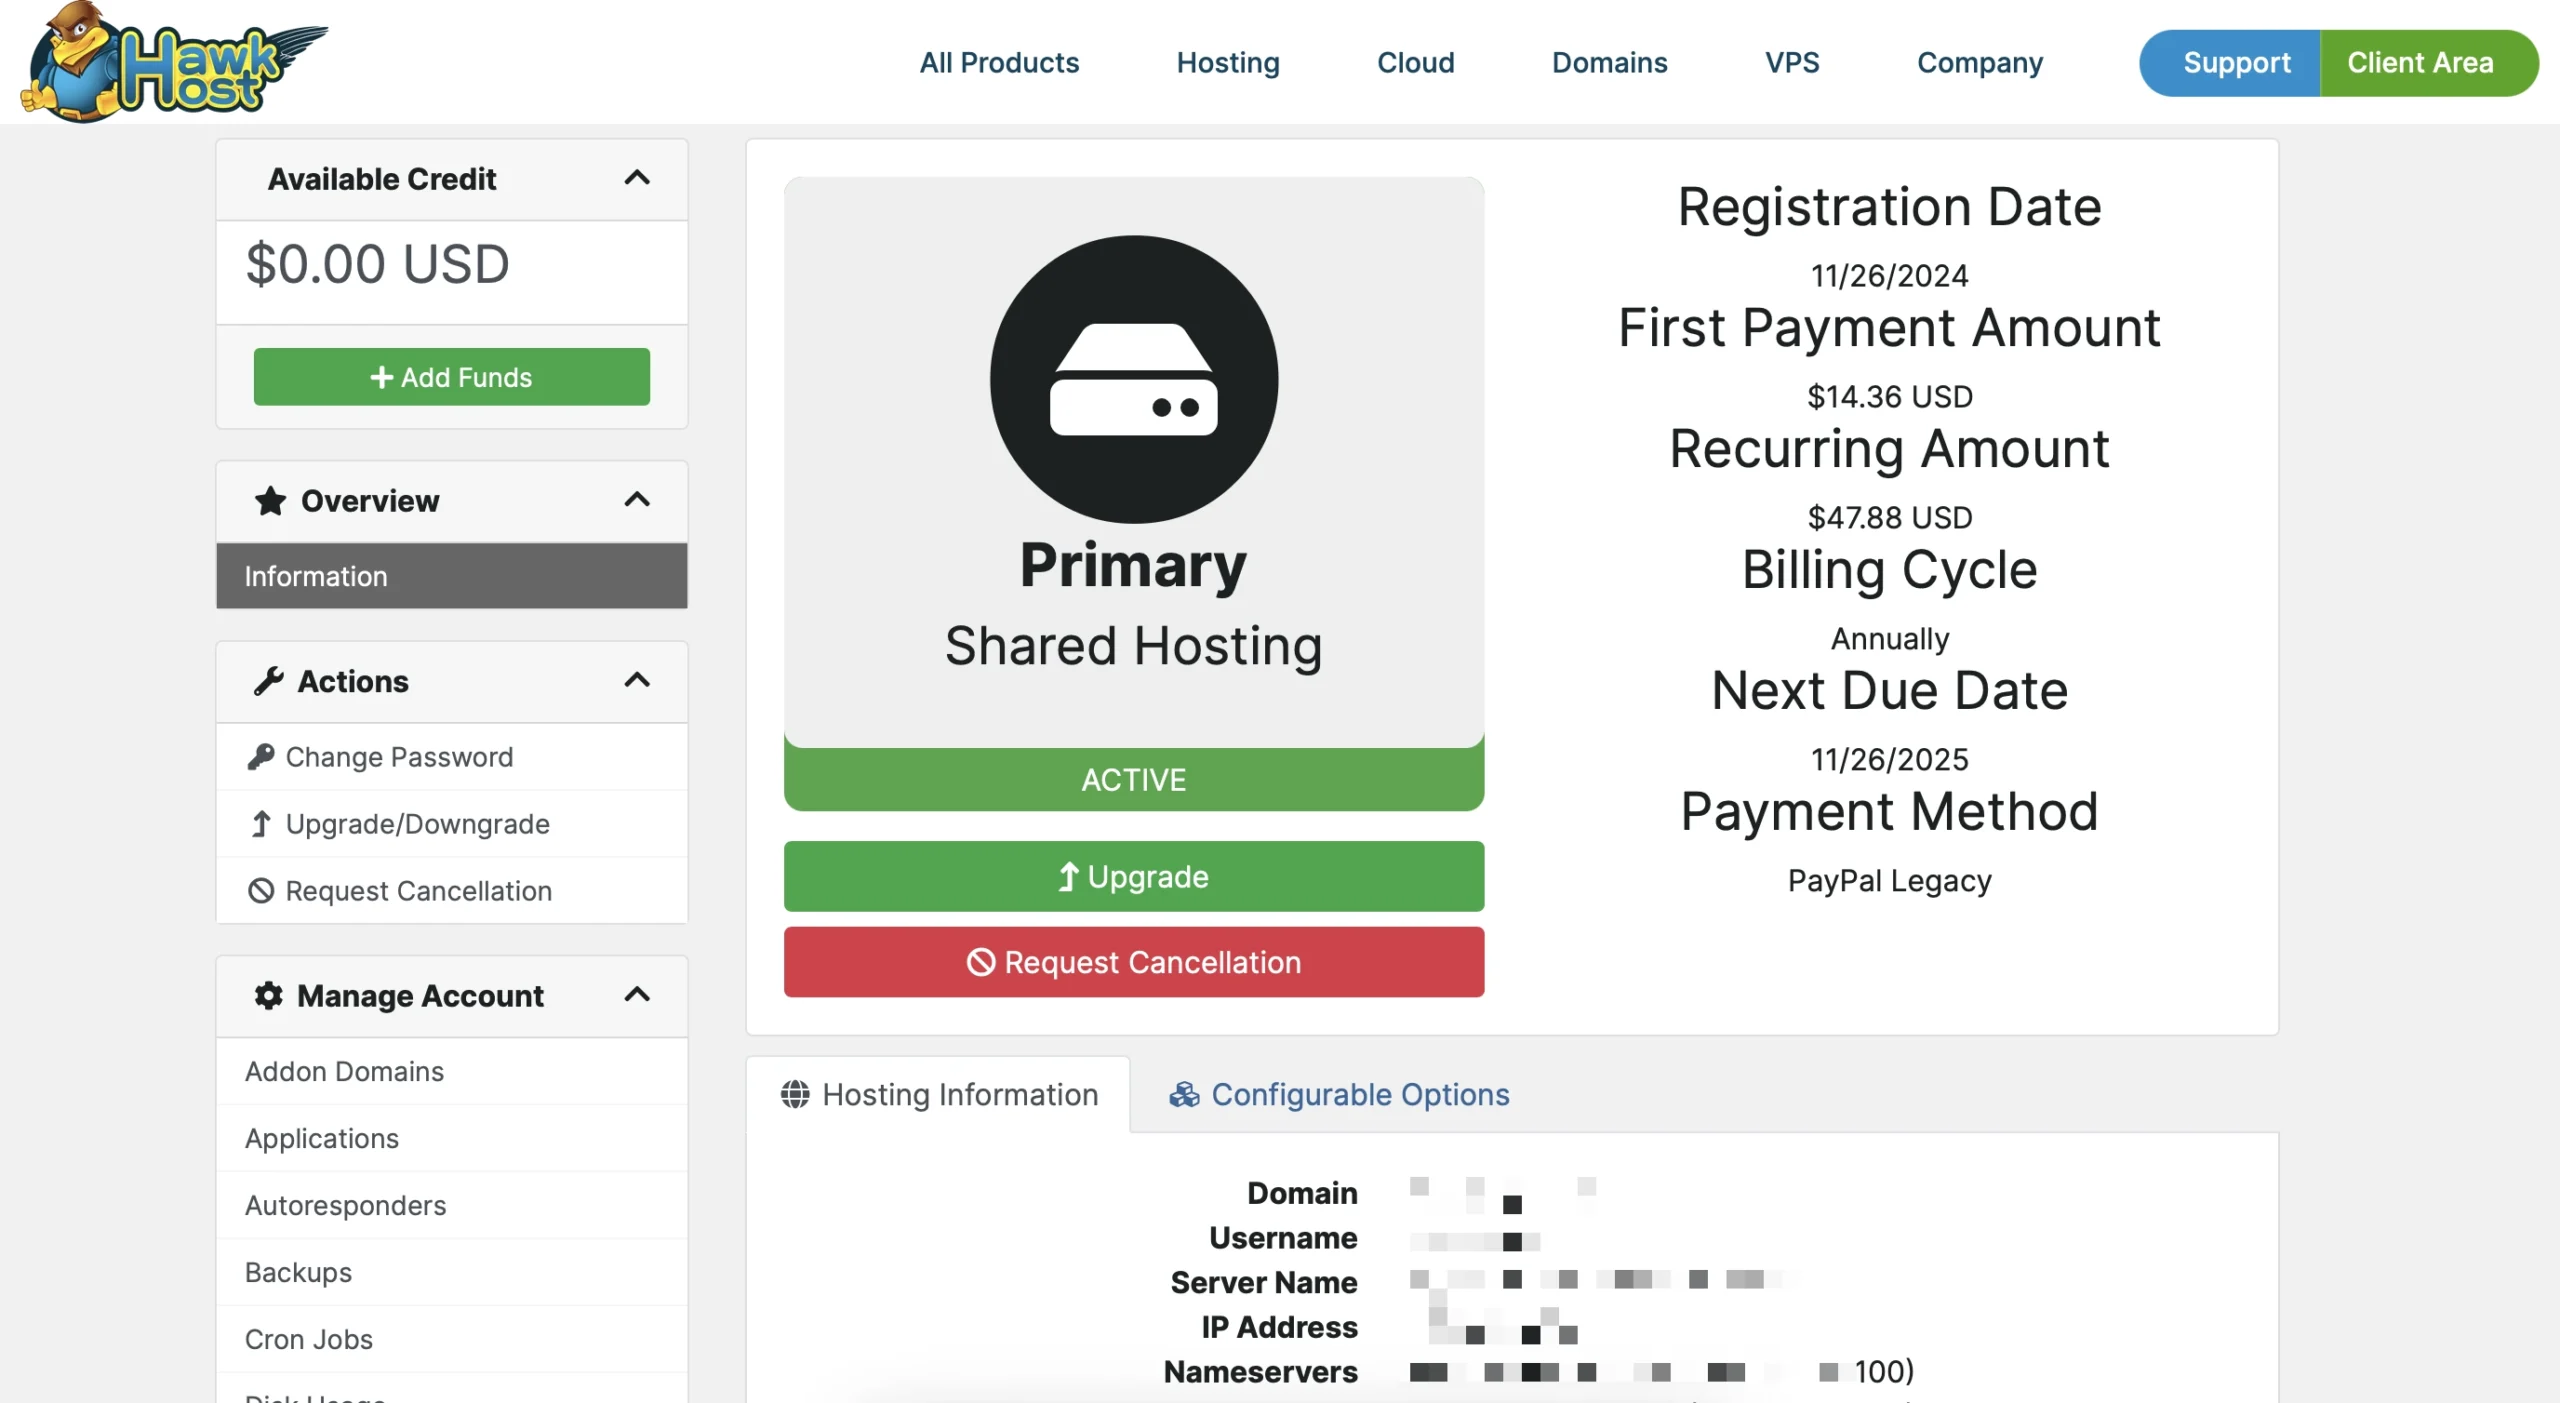Viewport: 2560px width, 1403px height.
Task: Click the 11/26/2025 next due date
Action: (x=1889, y=760)
